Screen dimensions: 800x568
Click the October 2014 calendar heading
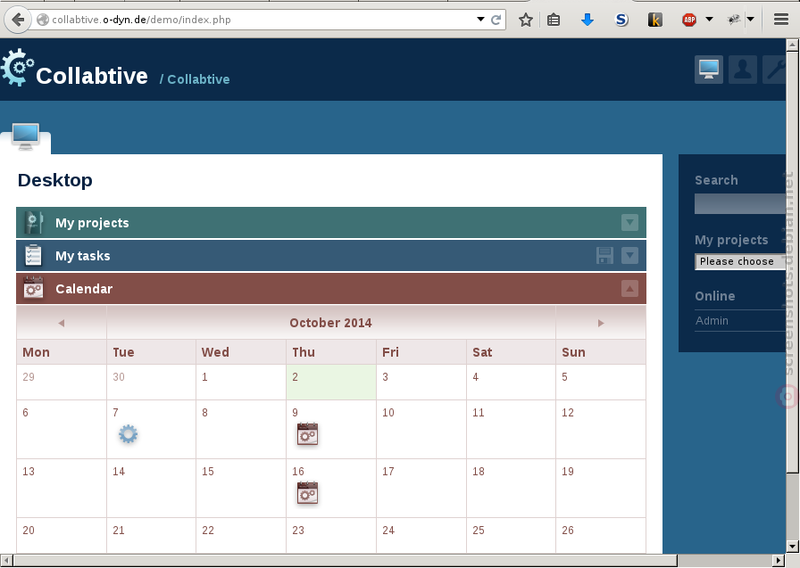331,323
